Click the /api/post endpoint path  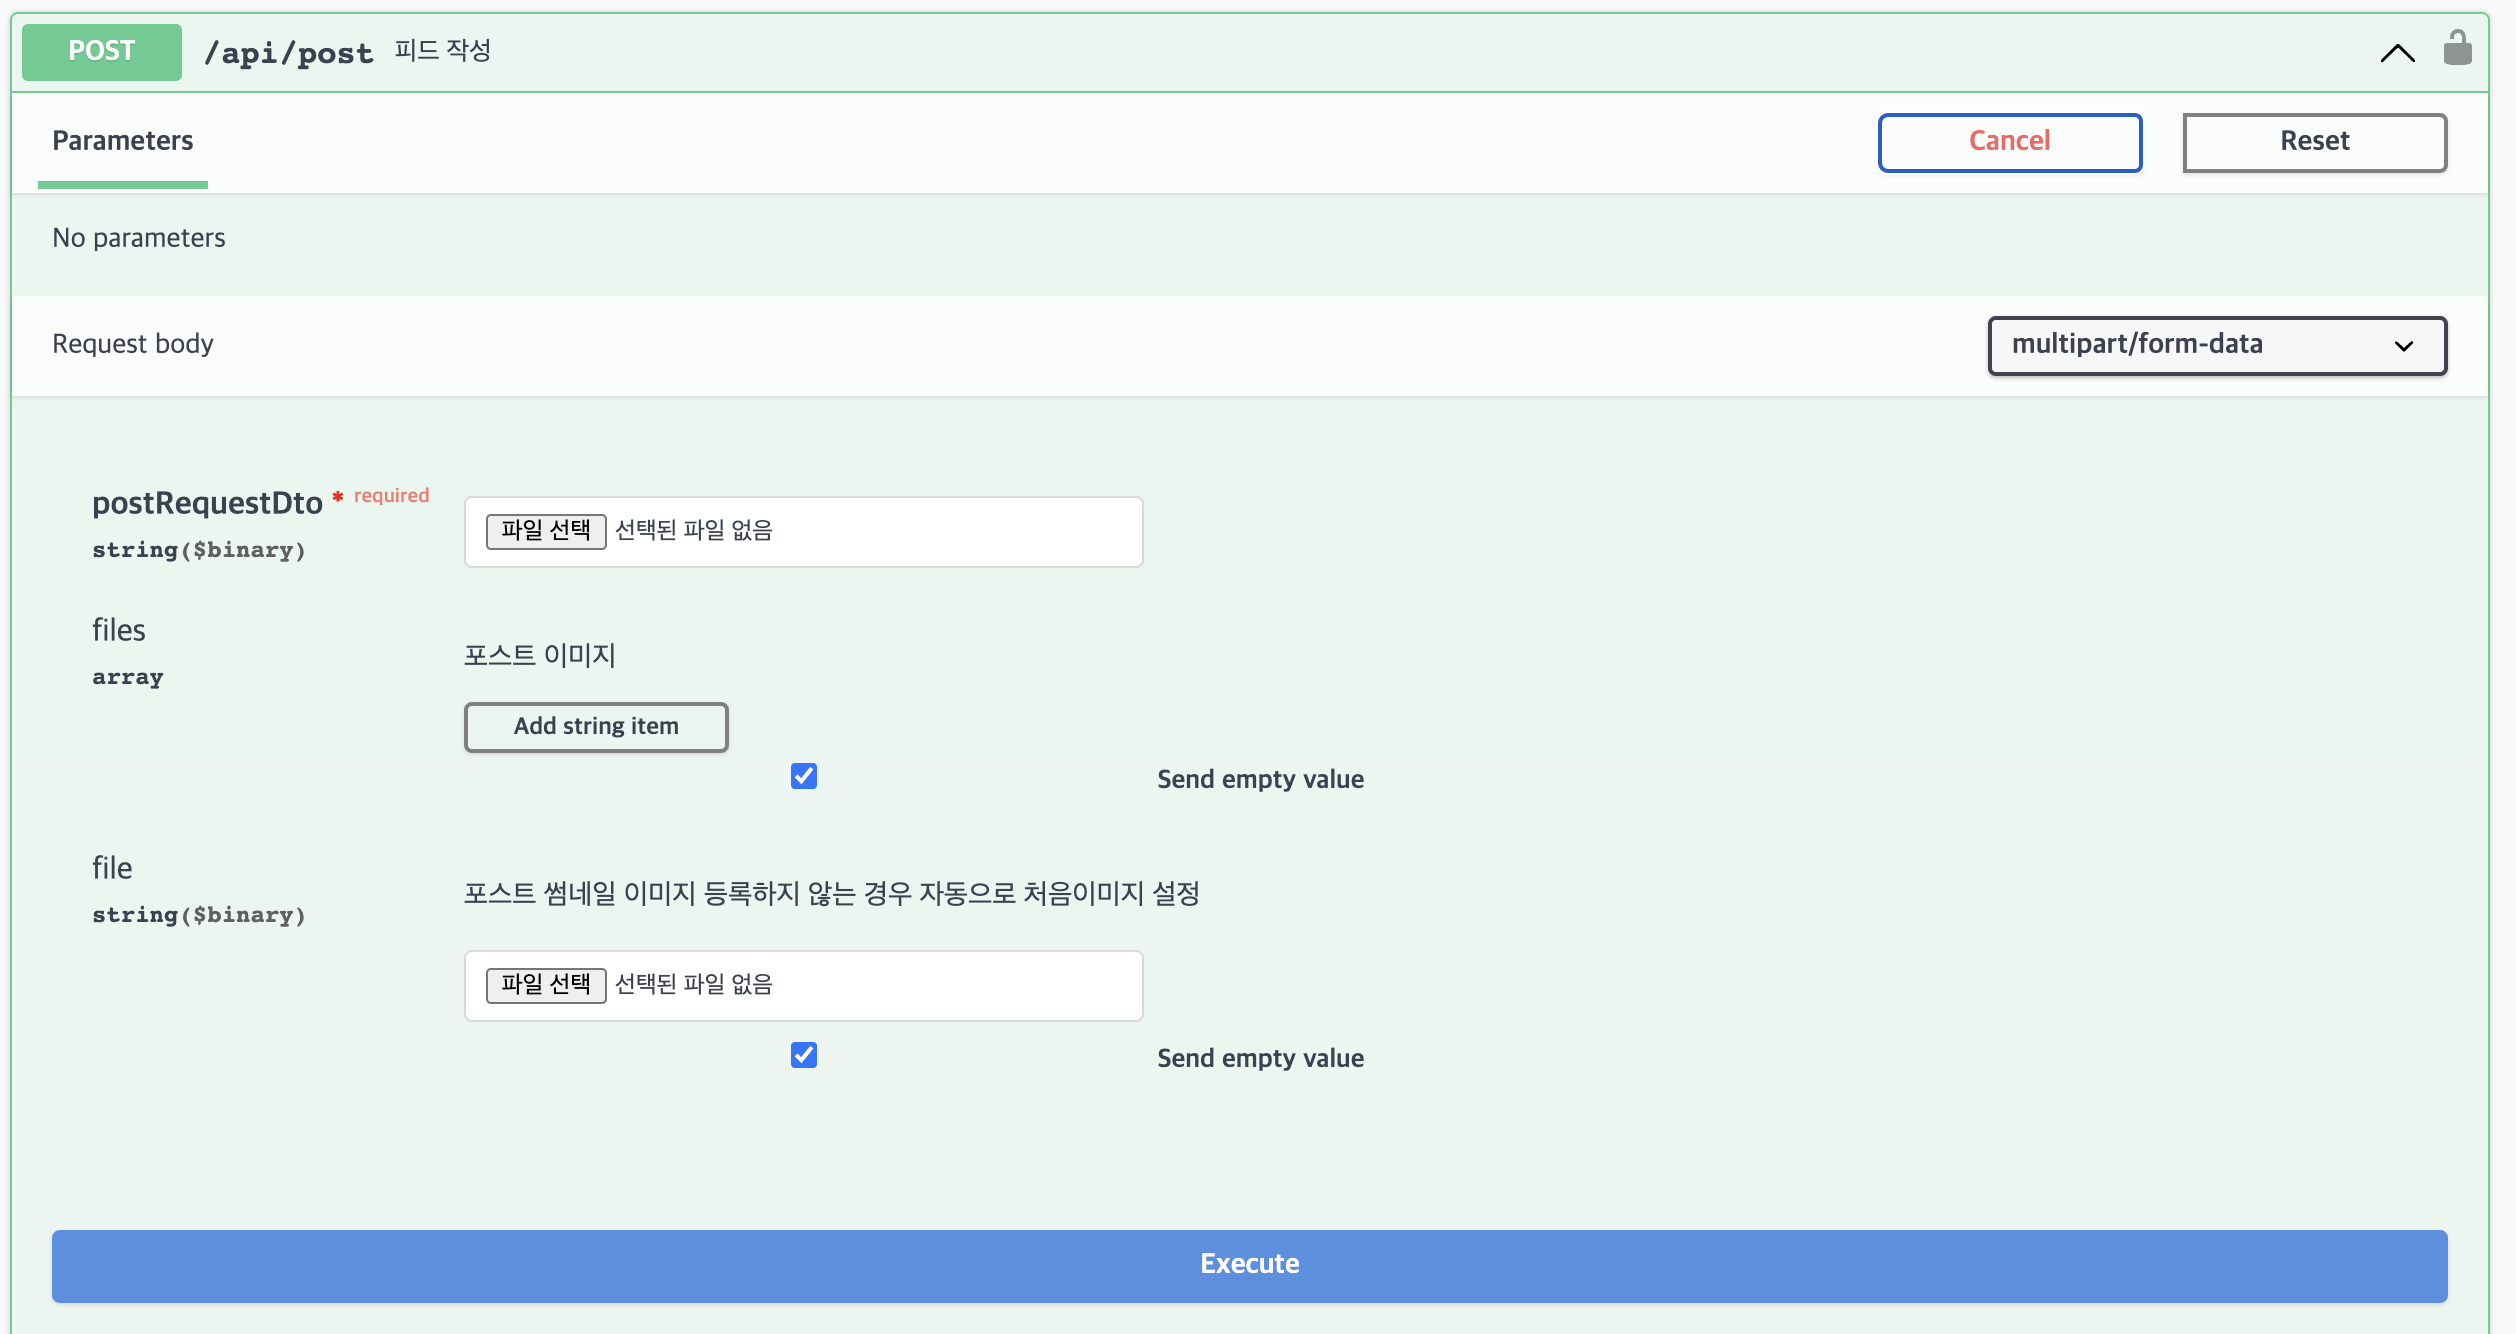click(288, 53)
